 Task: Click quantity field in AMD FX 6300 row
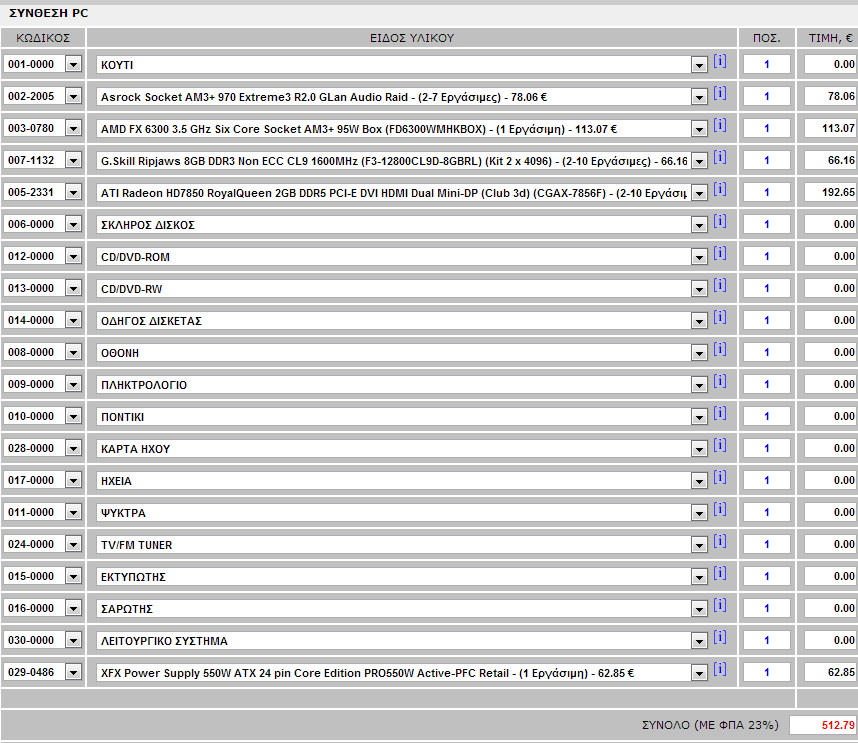(767, 129)
